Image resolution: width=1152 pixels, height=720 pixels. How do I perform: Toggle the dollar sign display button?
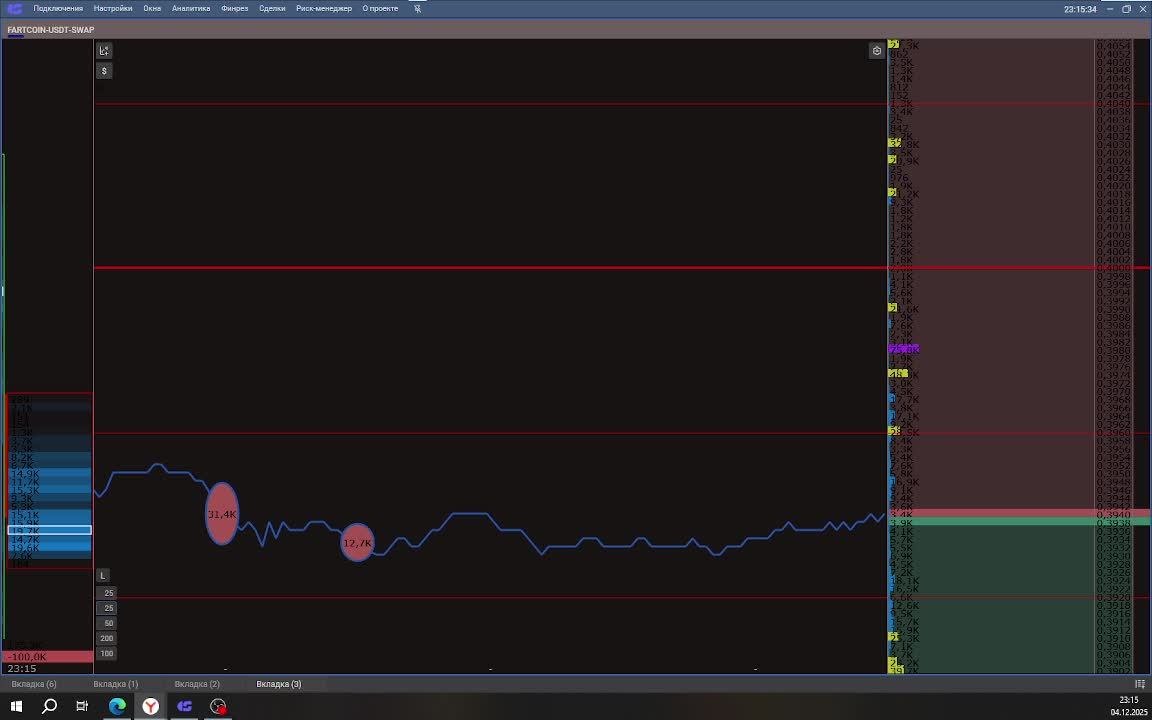104,71
